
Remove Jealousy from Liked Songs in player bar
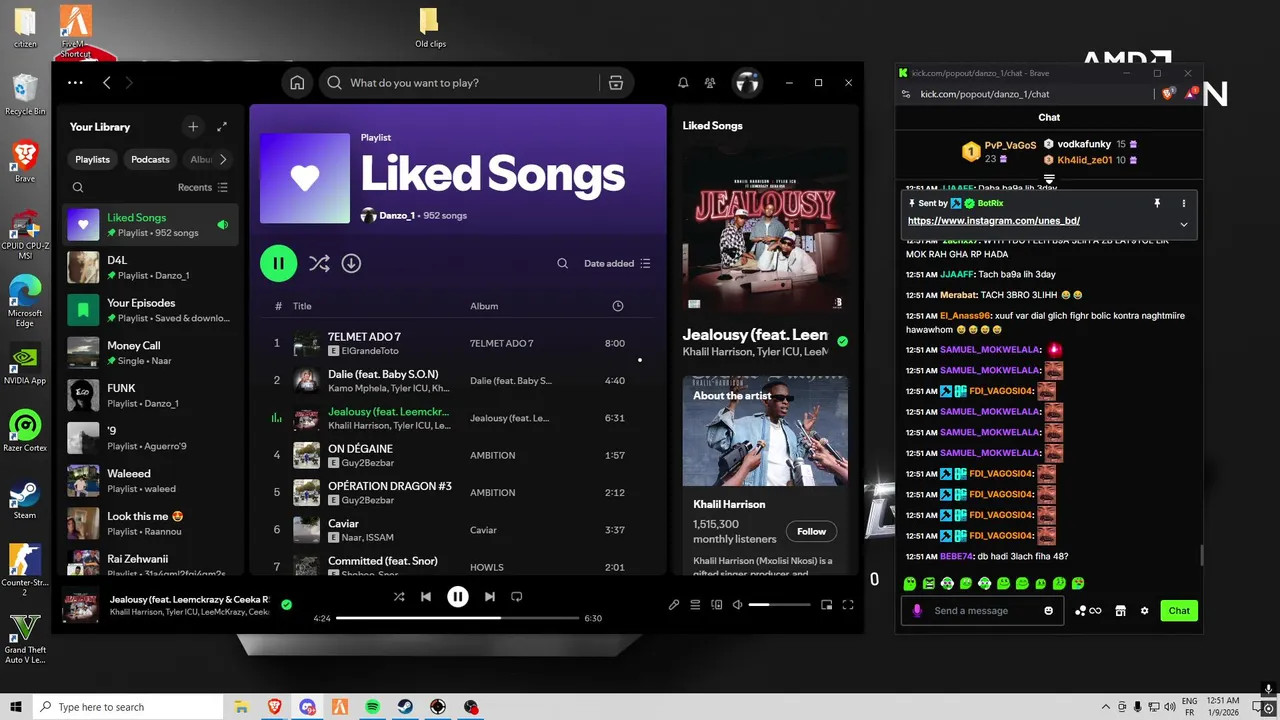(x=286, y=604)
